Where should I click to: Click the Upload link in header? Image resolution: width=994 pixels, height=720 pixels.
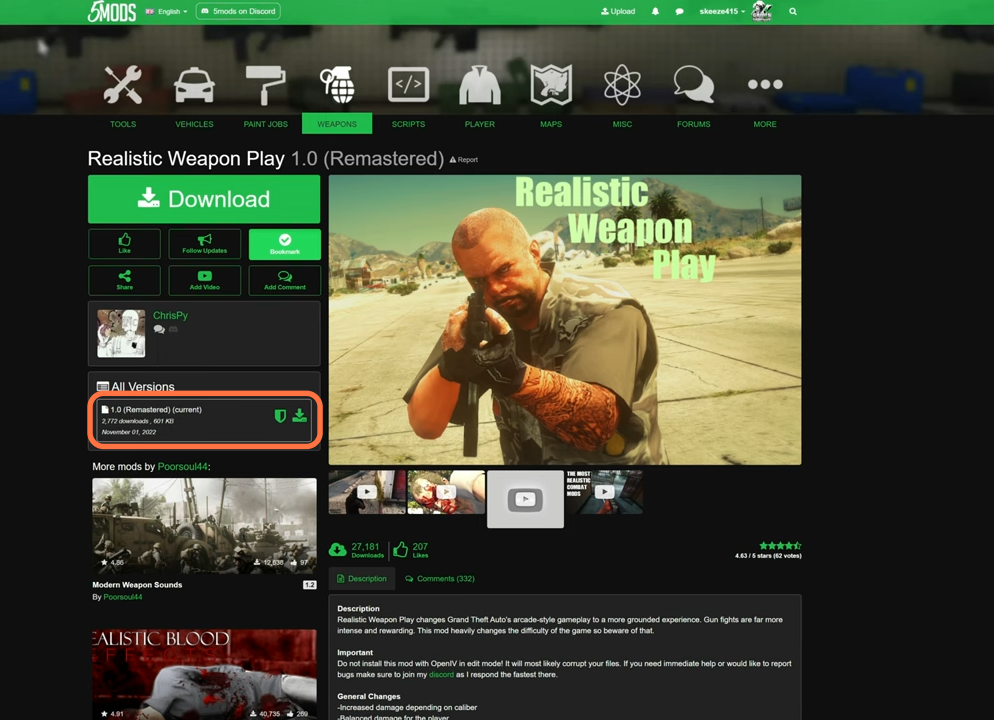point(618,11)
